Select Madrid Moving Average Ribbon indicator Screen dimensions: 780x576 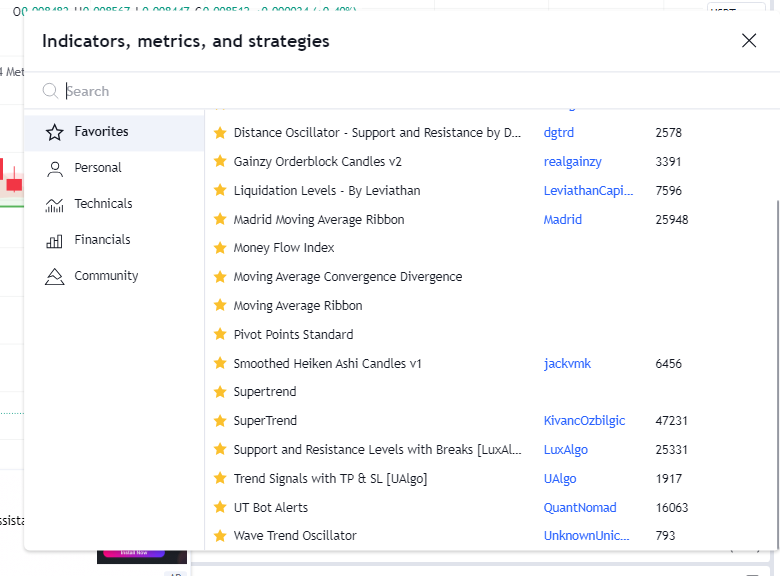319,219
